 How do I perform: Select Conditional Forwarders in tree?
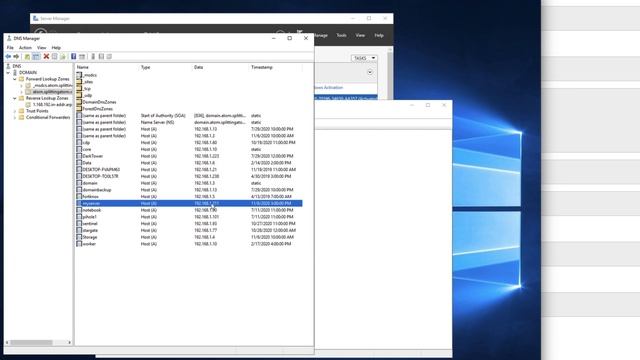point(48,118)
